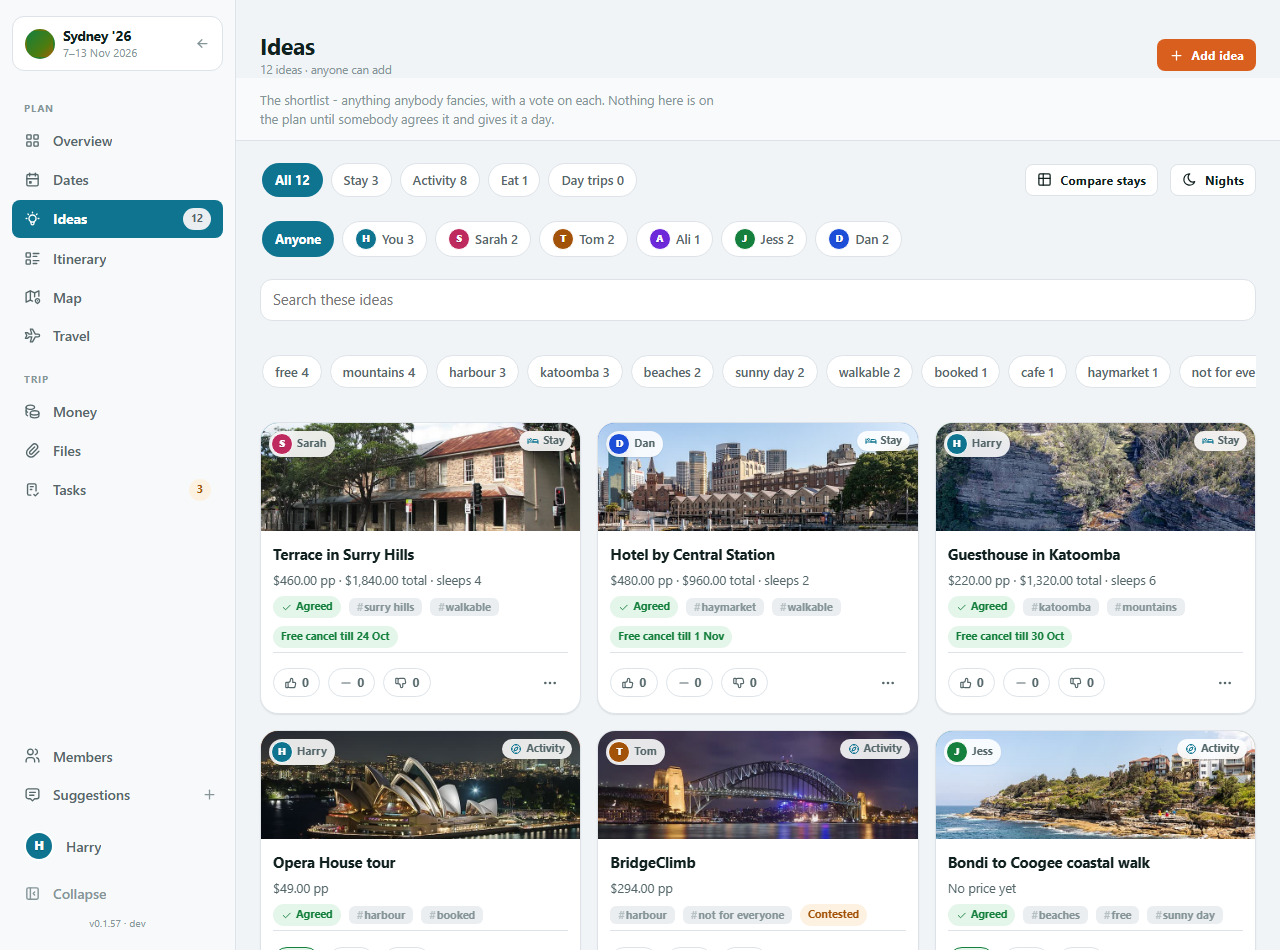This screenshot has width=1280, height=950.
Task: Open the Members page
Action: click(x=117, y=757)
